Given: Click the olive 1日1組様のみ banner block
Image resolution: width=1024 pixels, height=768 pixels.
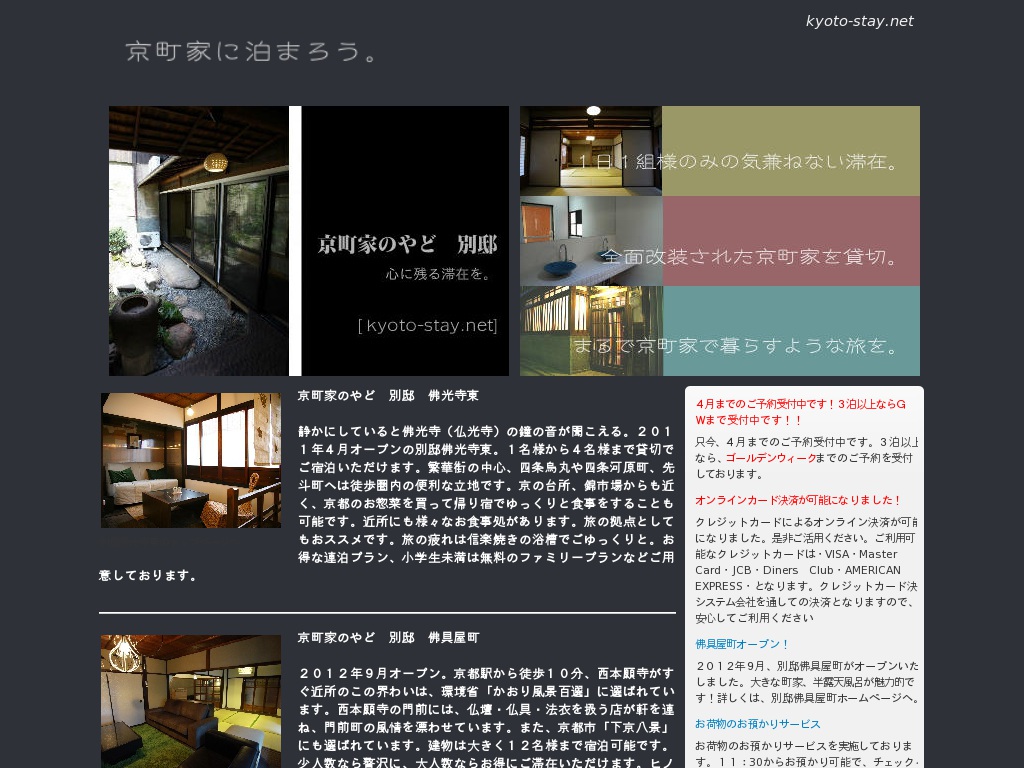Looking at the screenshot, I should point(790,150).
